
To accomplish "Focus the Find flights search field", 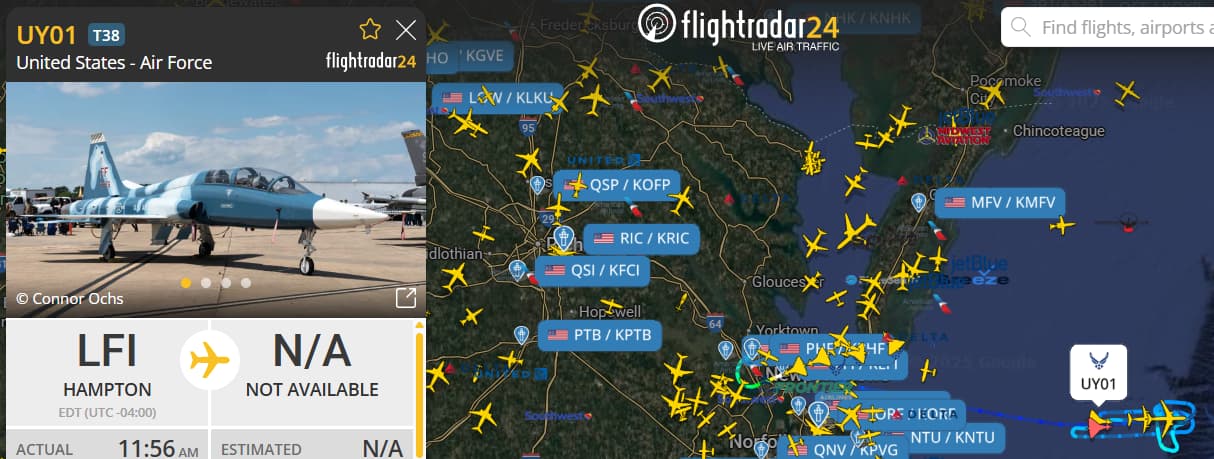I will point(1108,27).
